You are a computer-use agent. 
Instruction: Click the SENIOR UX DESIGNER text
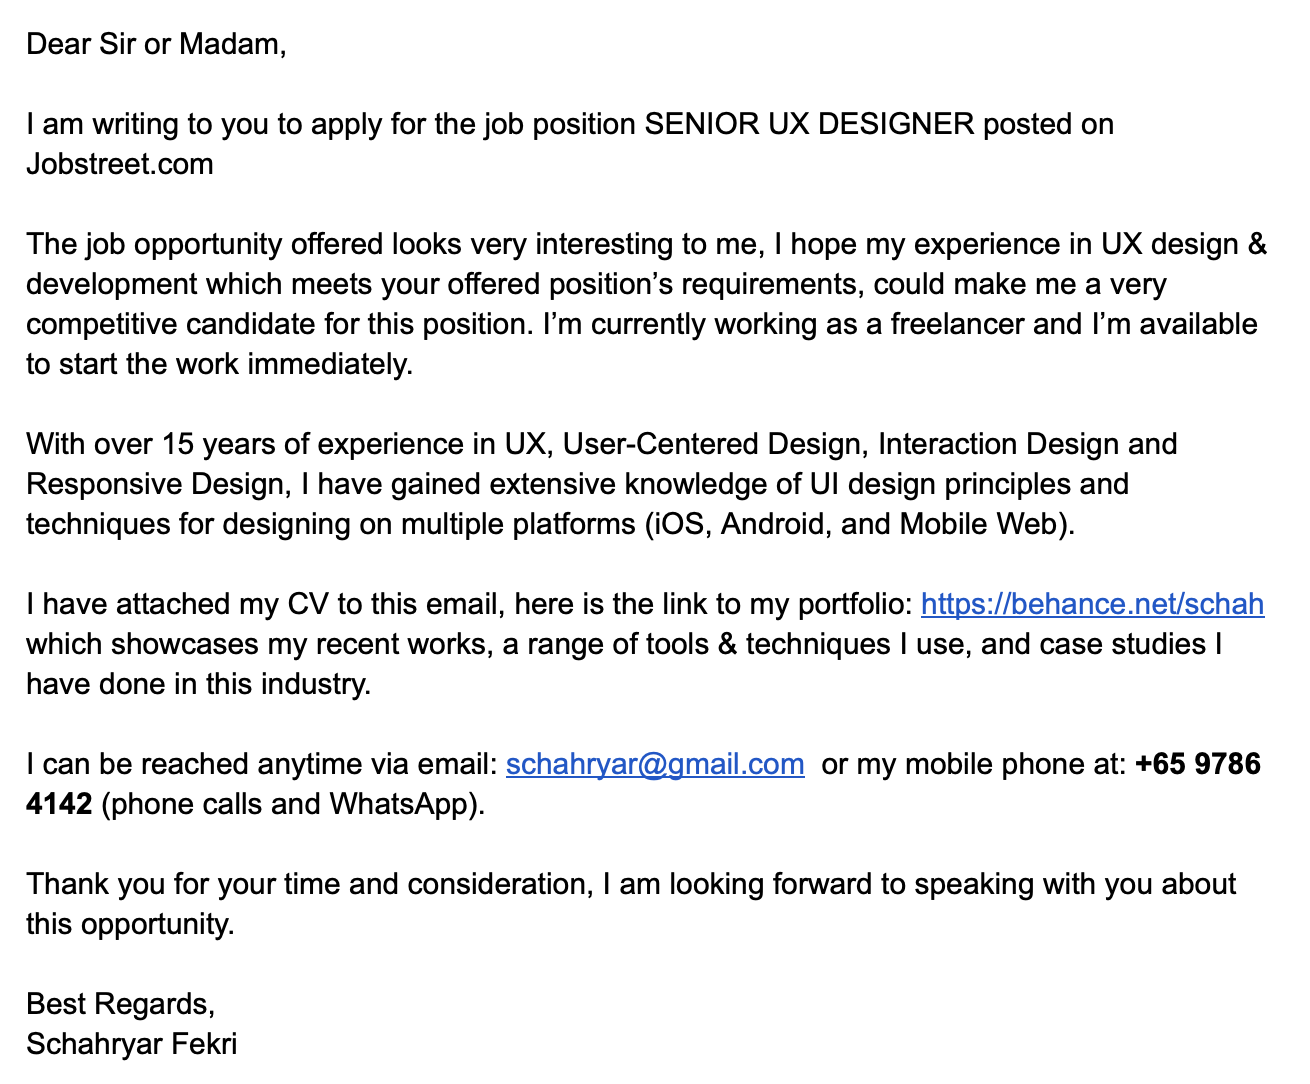tap(809, 124)
